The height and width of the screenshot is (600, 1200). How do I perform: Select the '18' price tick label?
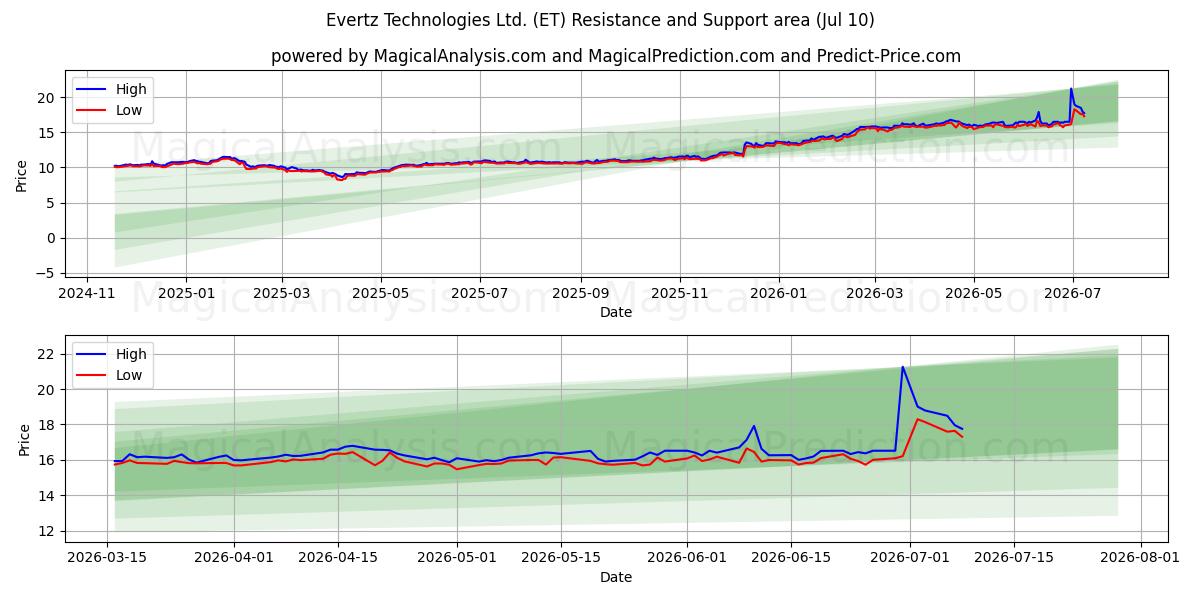tap(48, 425)
